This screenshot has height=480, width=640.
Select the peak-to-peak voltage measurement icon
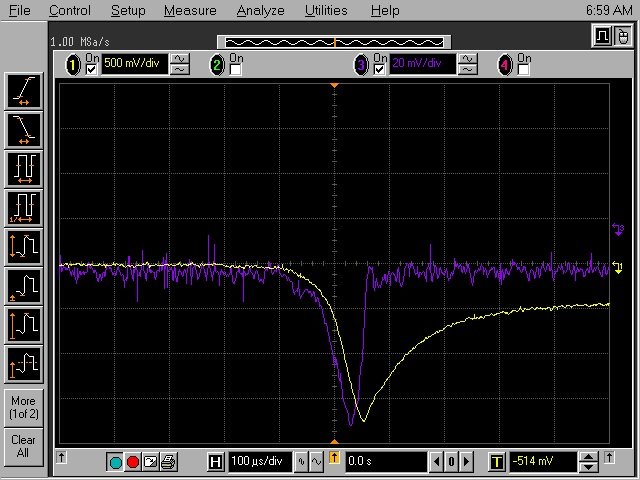click(x=24, y=247)
